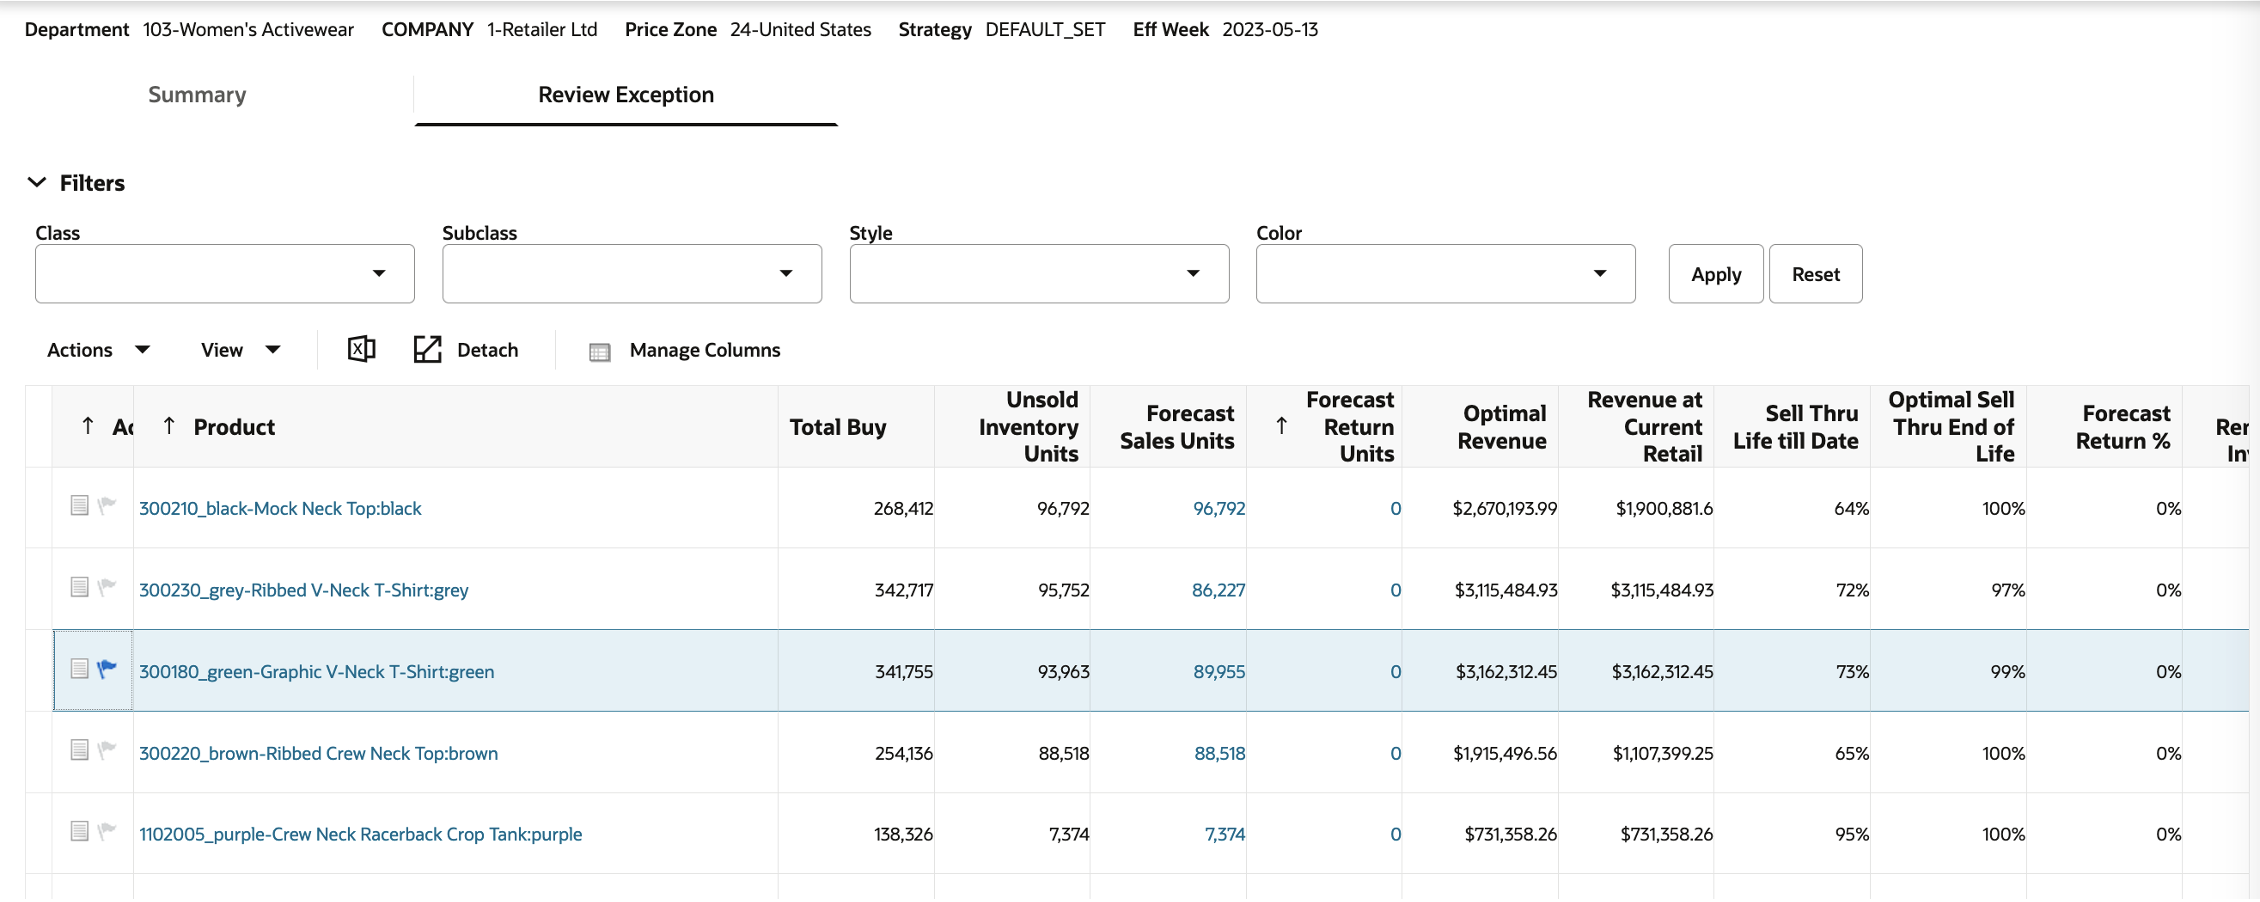
Task: Click the notes icon for Ribbed Crew Neck Top:brown
Action: 80,750
